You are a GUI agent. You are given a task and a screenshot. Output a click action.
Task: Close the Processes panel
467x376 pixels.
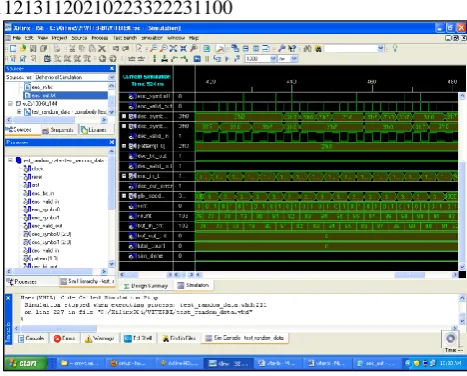tap(112, 142)
